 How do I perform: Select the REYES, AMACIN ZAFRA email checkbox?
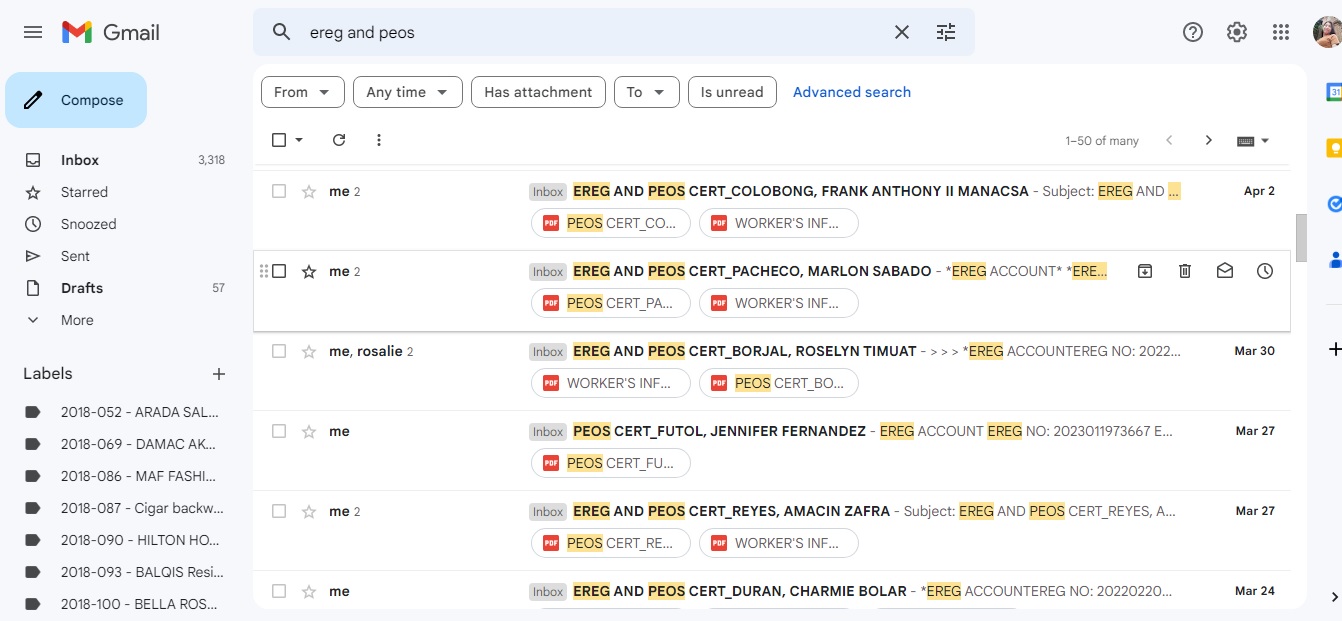279,511
